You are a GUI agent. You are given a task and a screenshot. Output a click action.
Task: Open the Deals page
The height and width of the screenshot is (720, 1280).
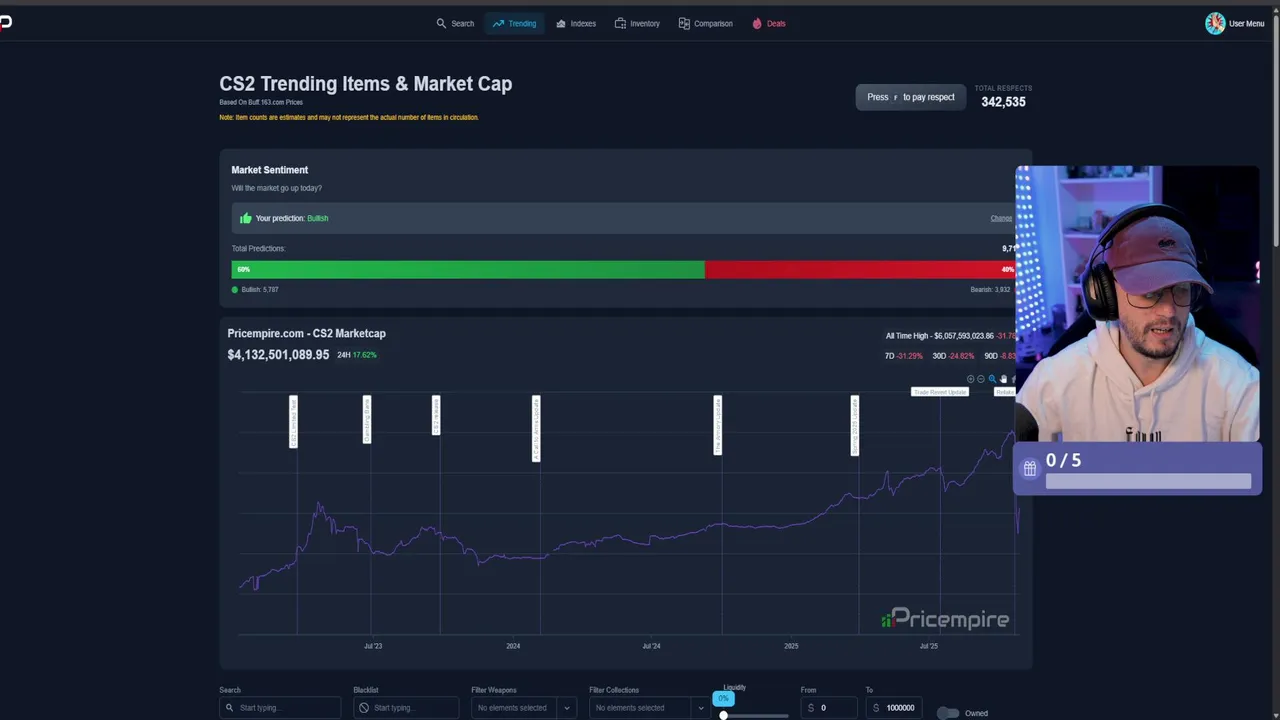click(x=768, y=23)
